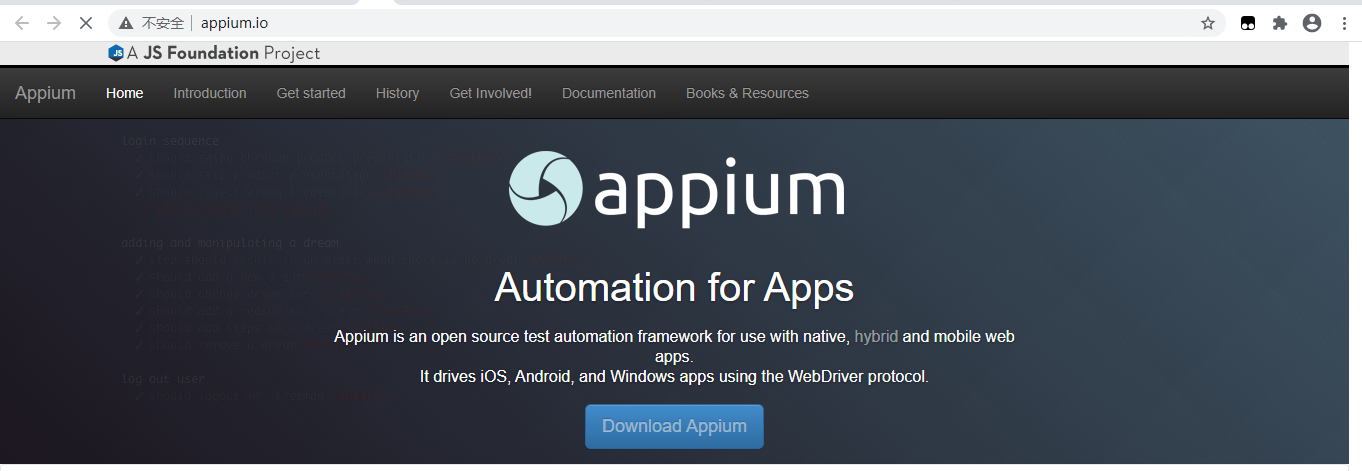Open the Chrome three-dot menu

click(x=1344, y=23)
